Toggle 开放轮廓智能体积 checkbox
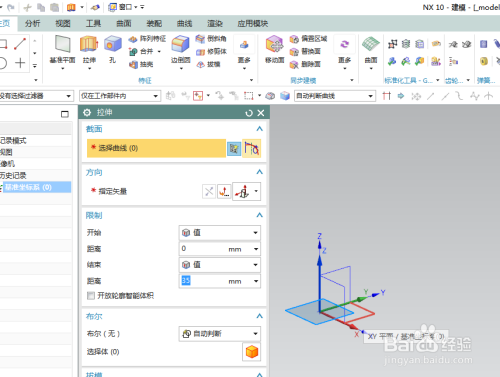500x377 pixels. coord(91,296)
